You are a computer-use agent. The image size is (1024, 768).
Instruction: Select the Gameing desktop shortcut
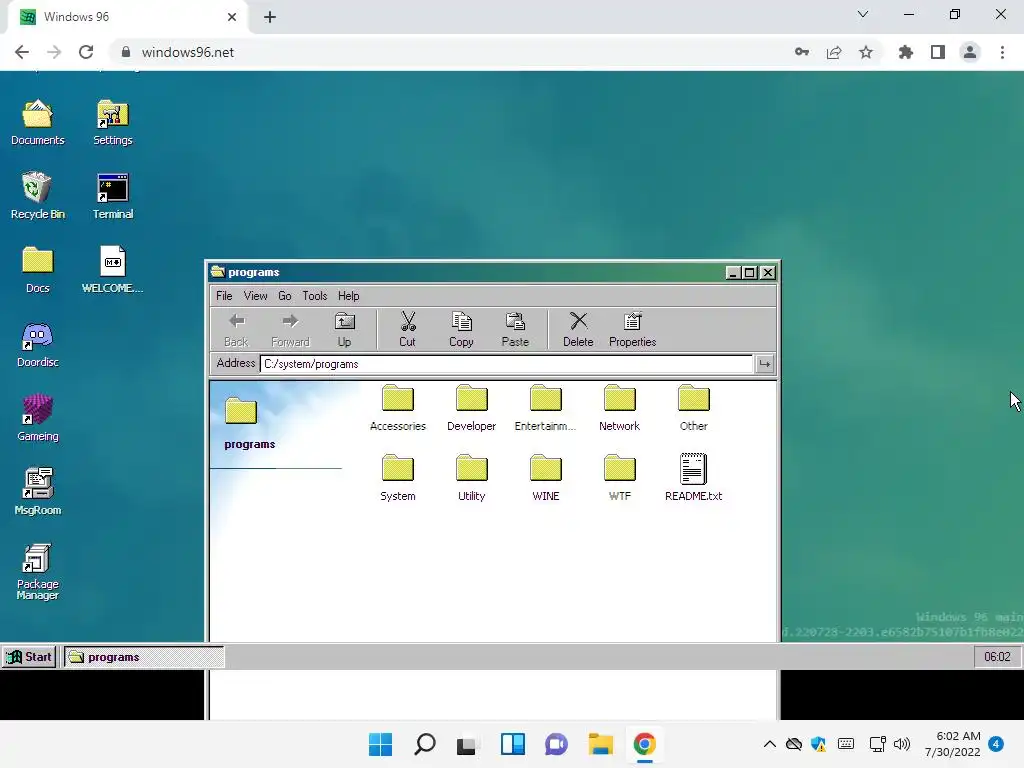(37, 418)
